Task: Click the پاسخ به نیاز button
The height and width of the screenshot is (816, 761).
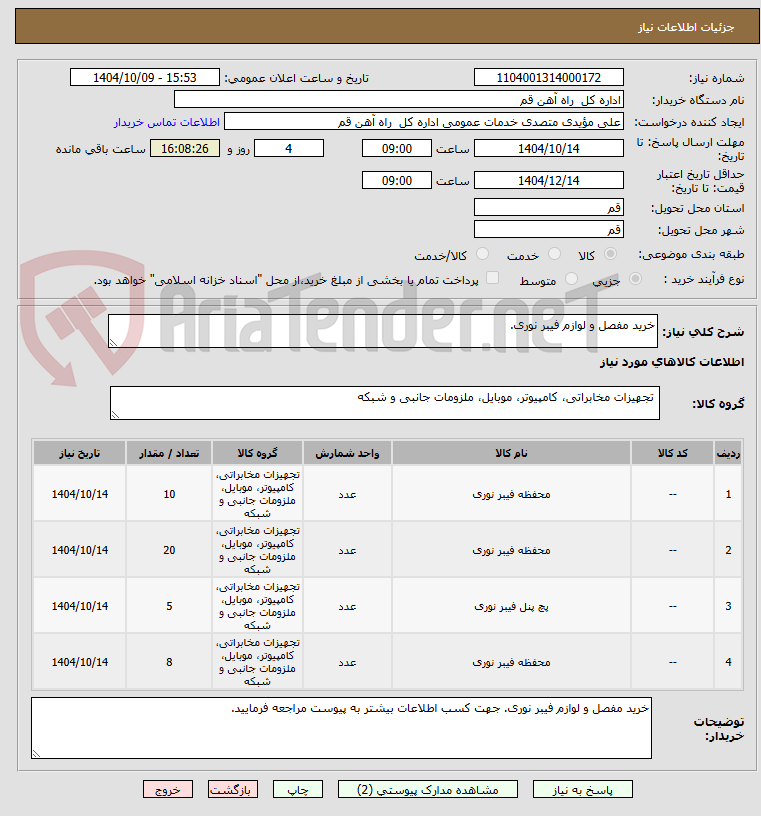Action: tap(582, 789)
